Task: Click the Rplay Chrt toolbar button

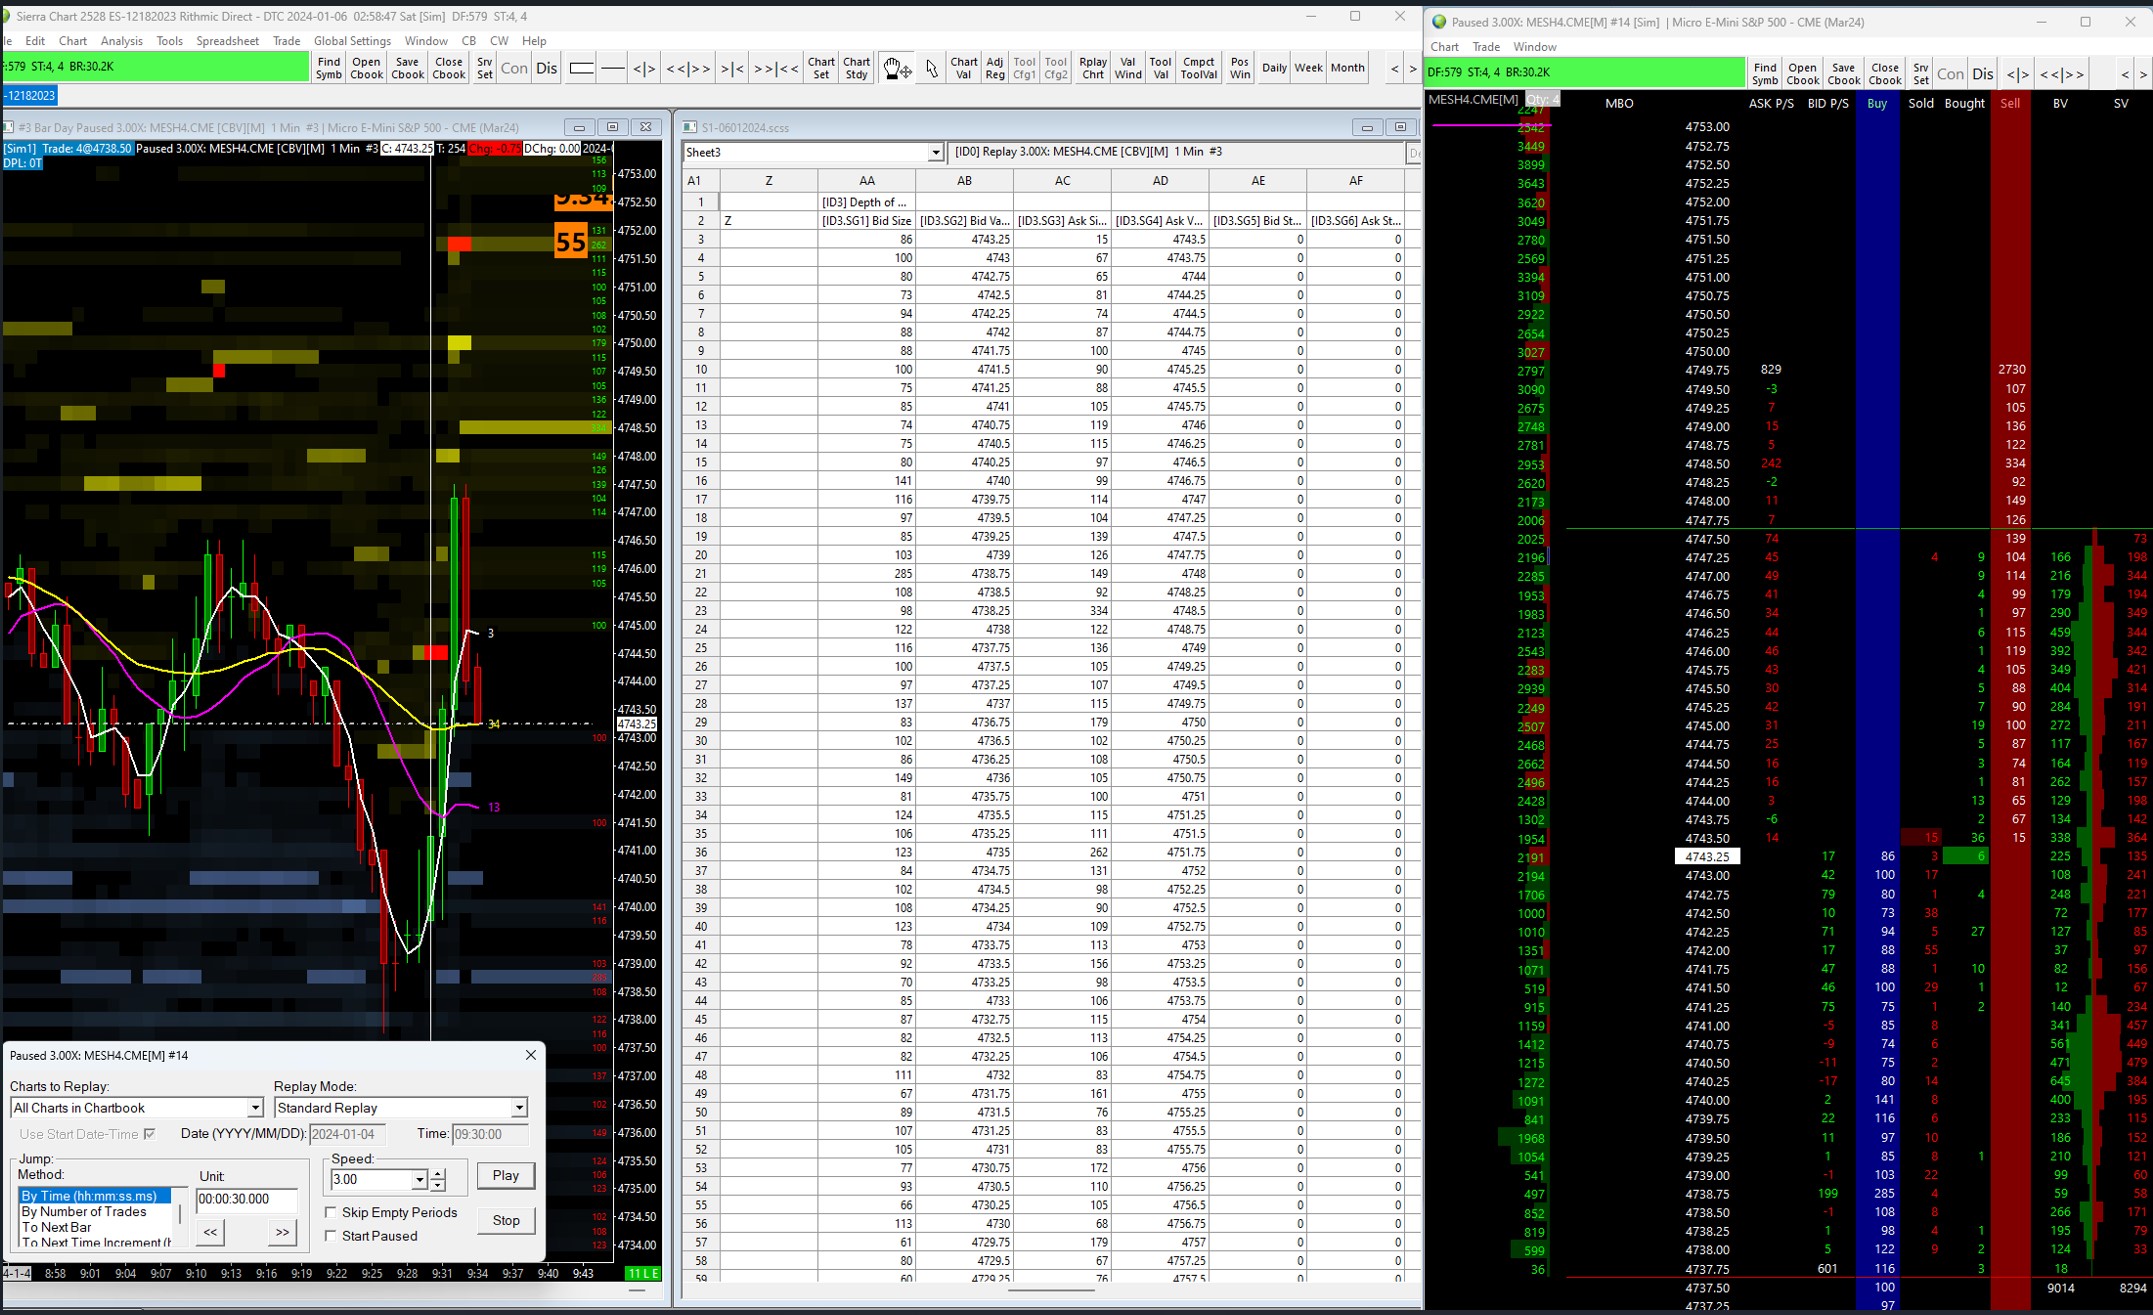Action: tap(1092, 68)
